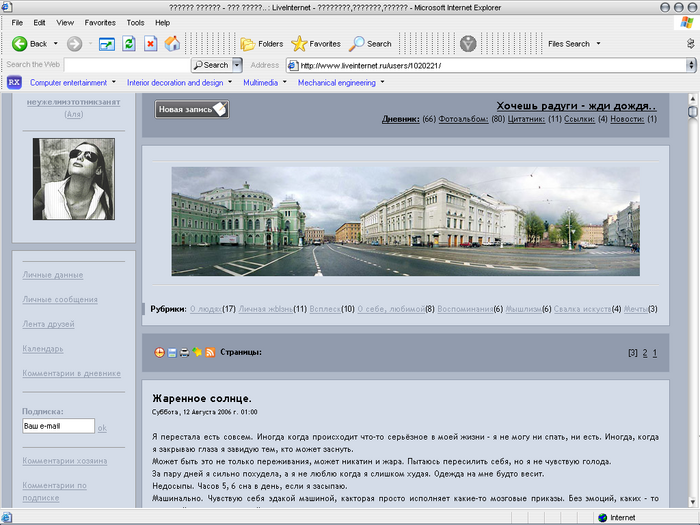Open the Календарь link
The height and width of the screenshot is (525, 700).
[x=43, y=349]
